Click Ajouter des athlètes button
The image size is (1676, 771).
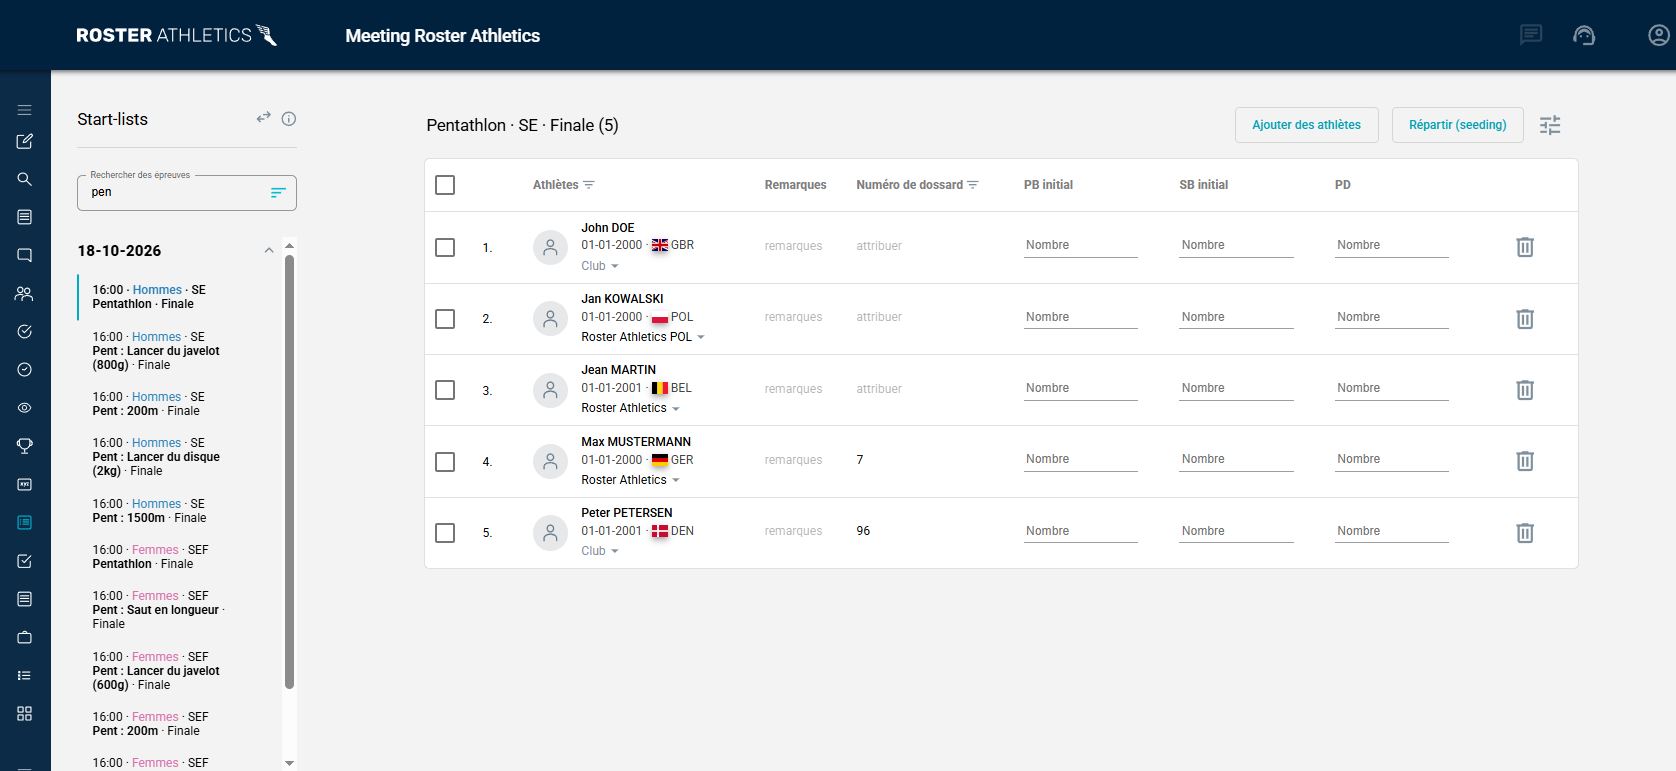coord(1306,125)
